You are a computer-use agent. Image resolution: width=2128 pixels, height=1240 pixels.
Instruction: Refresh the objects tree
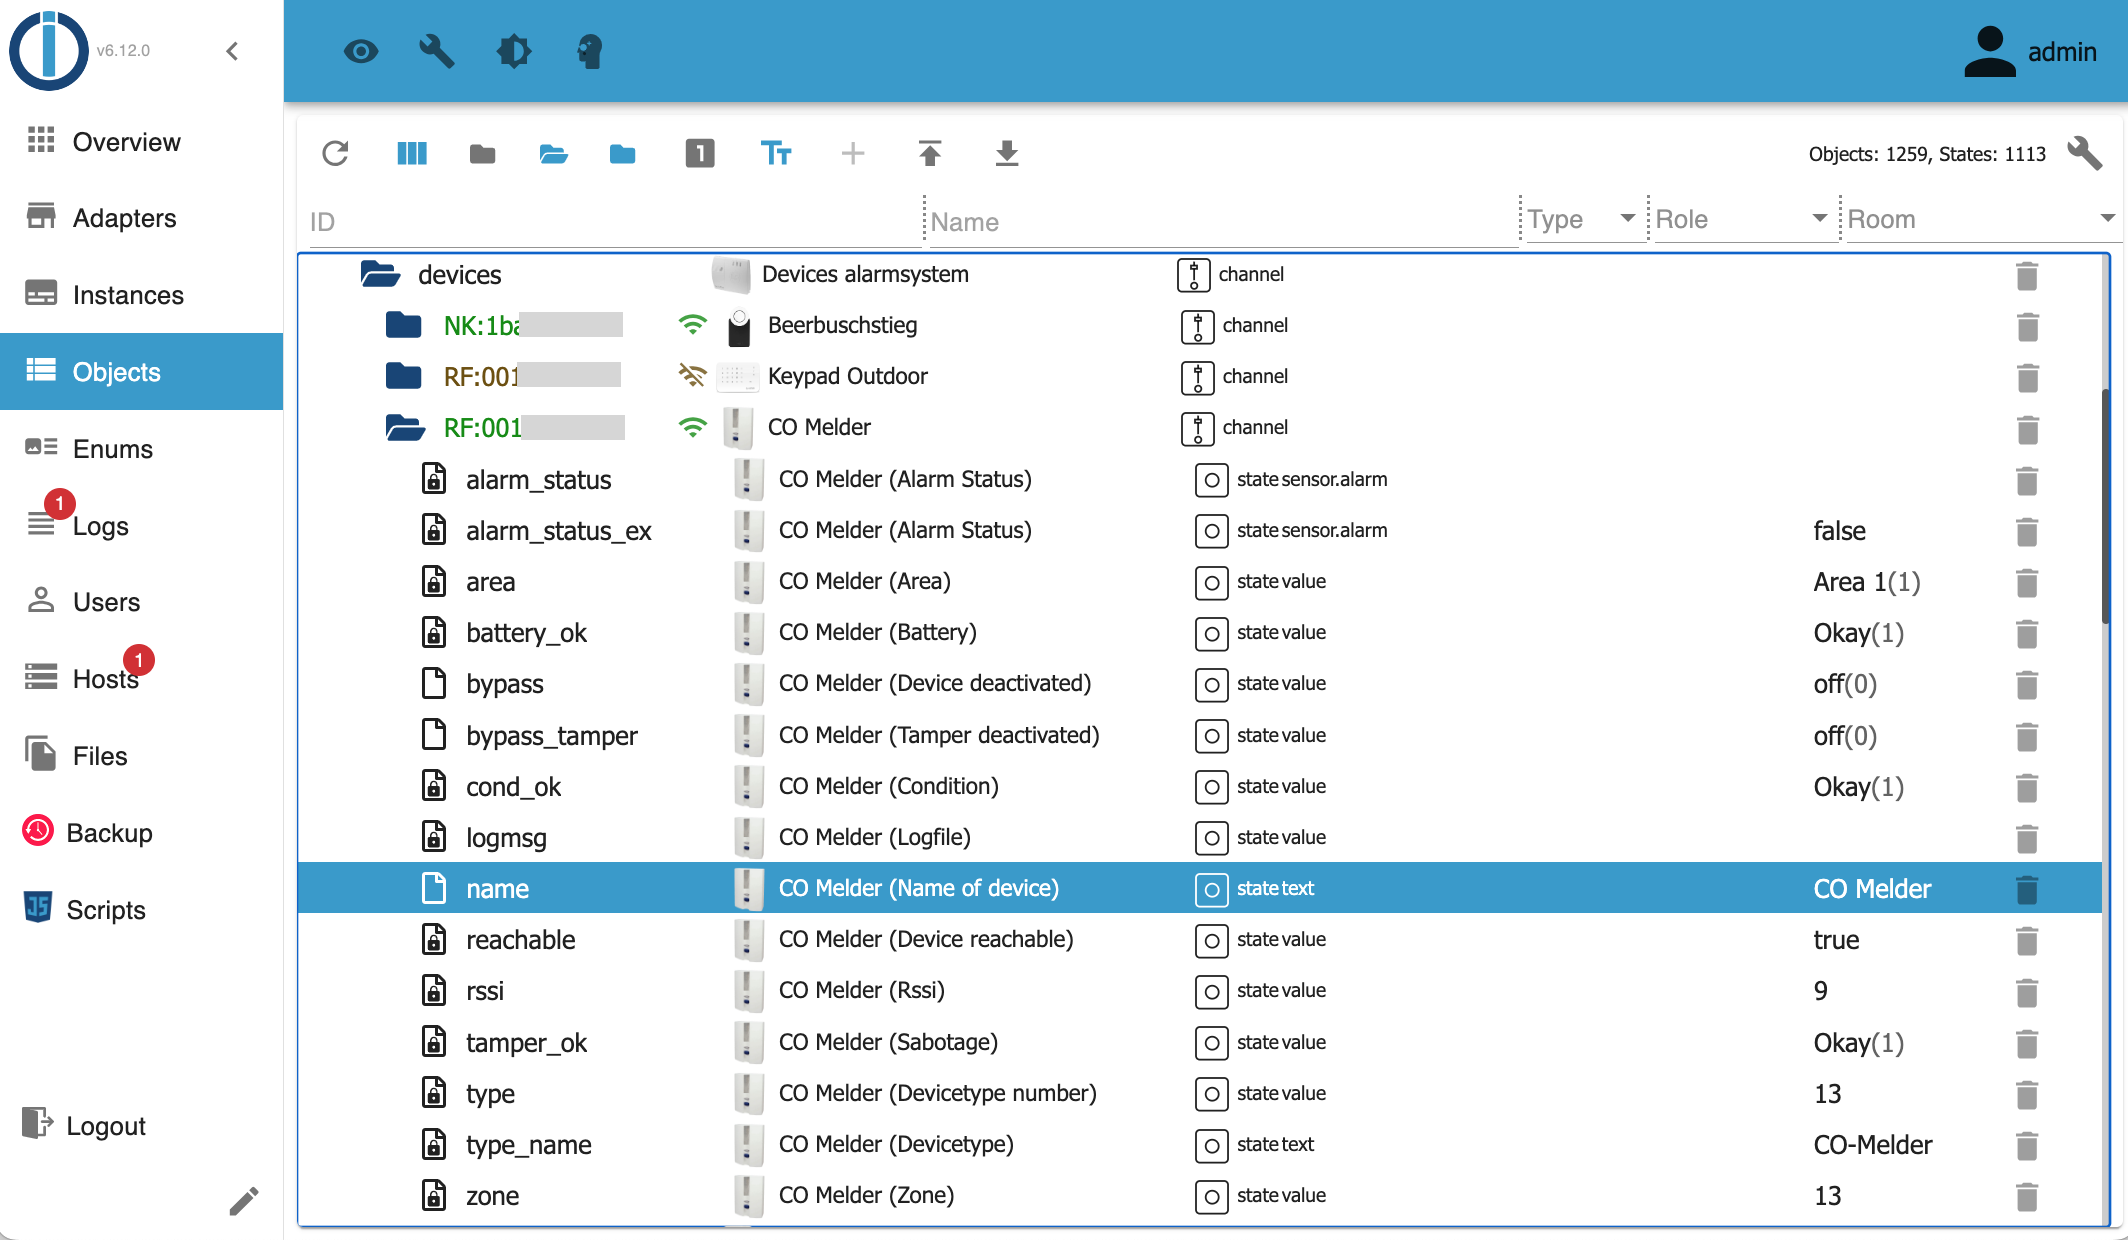[335, 153]
